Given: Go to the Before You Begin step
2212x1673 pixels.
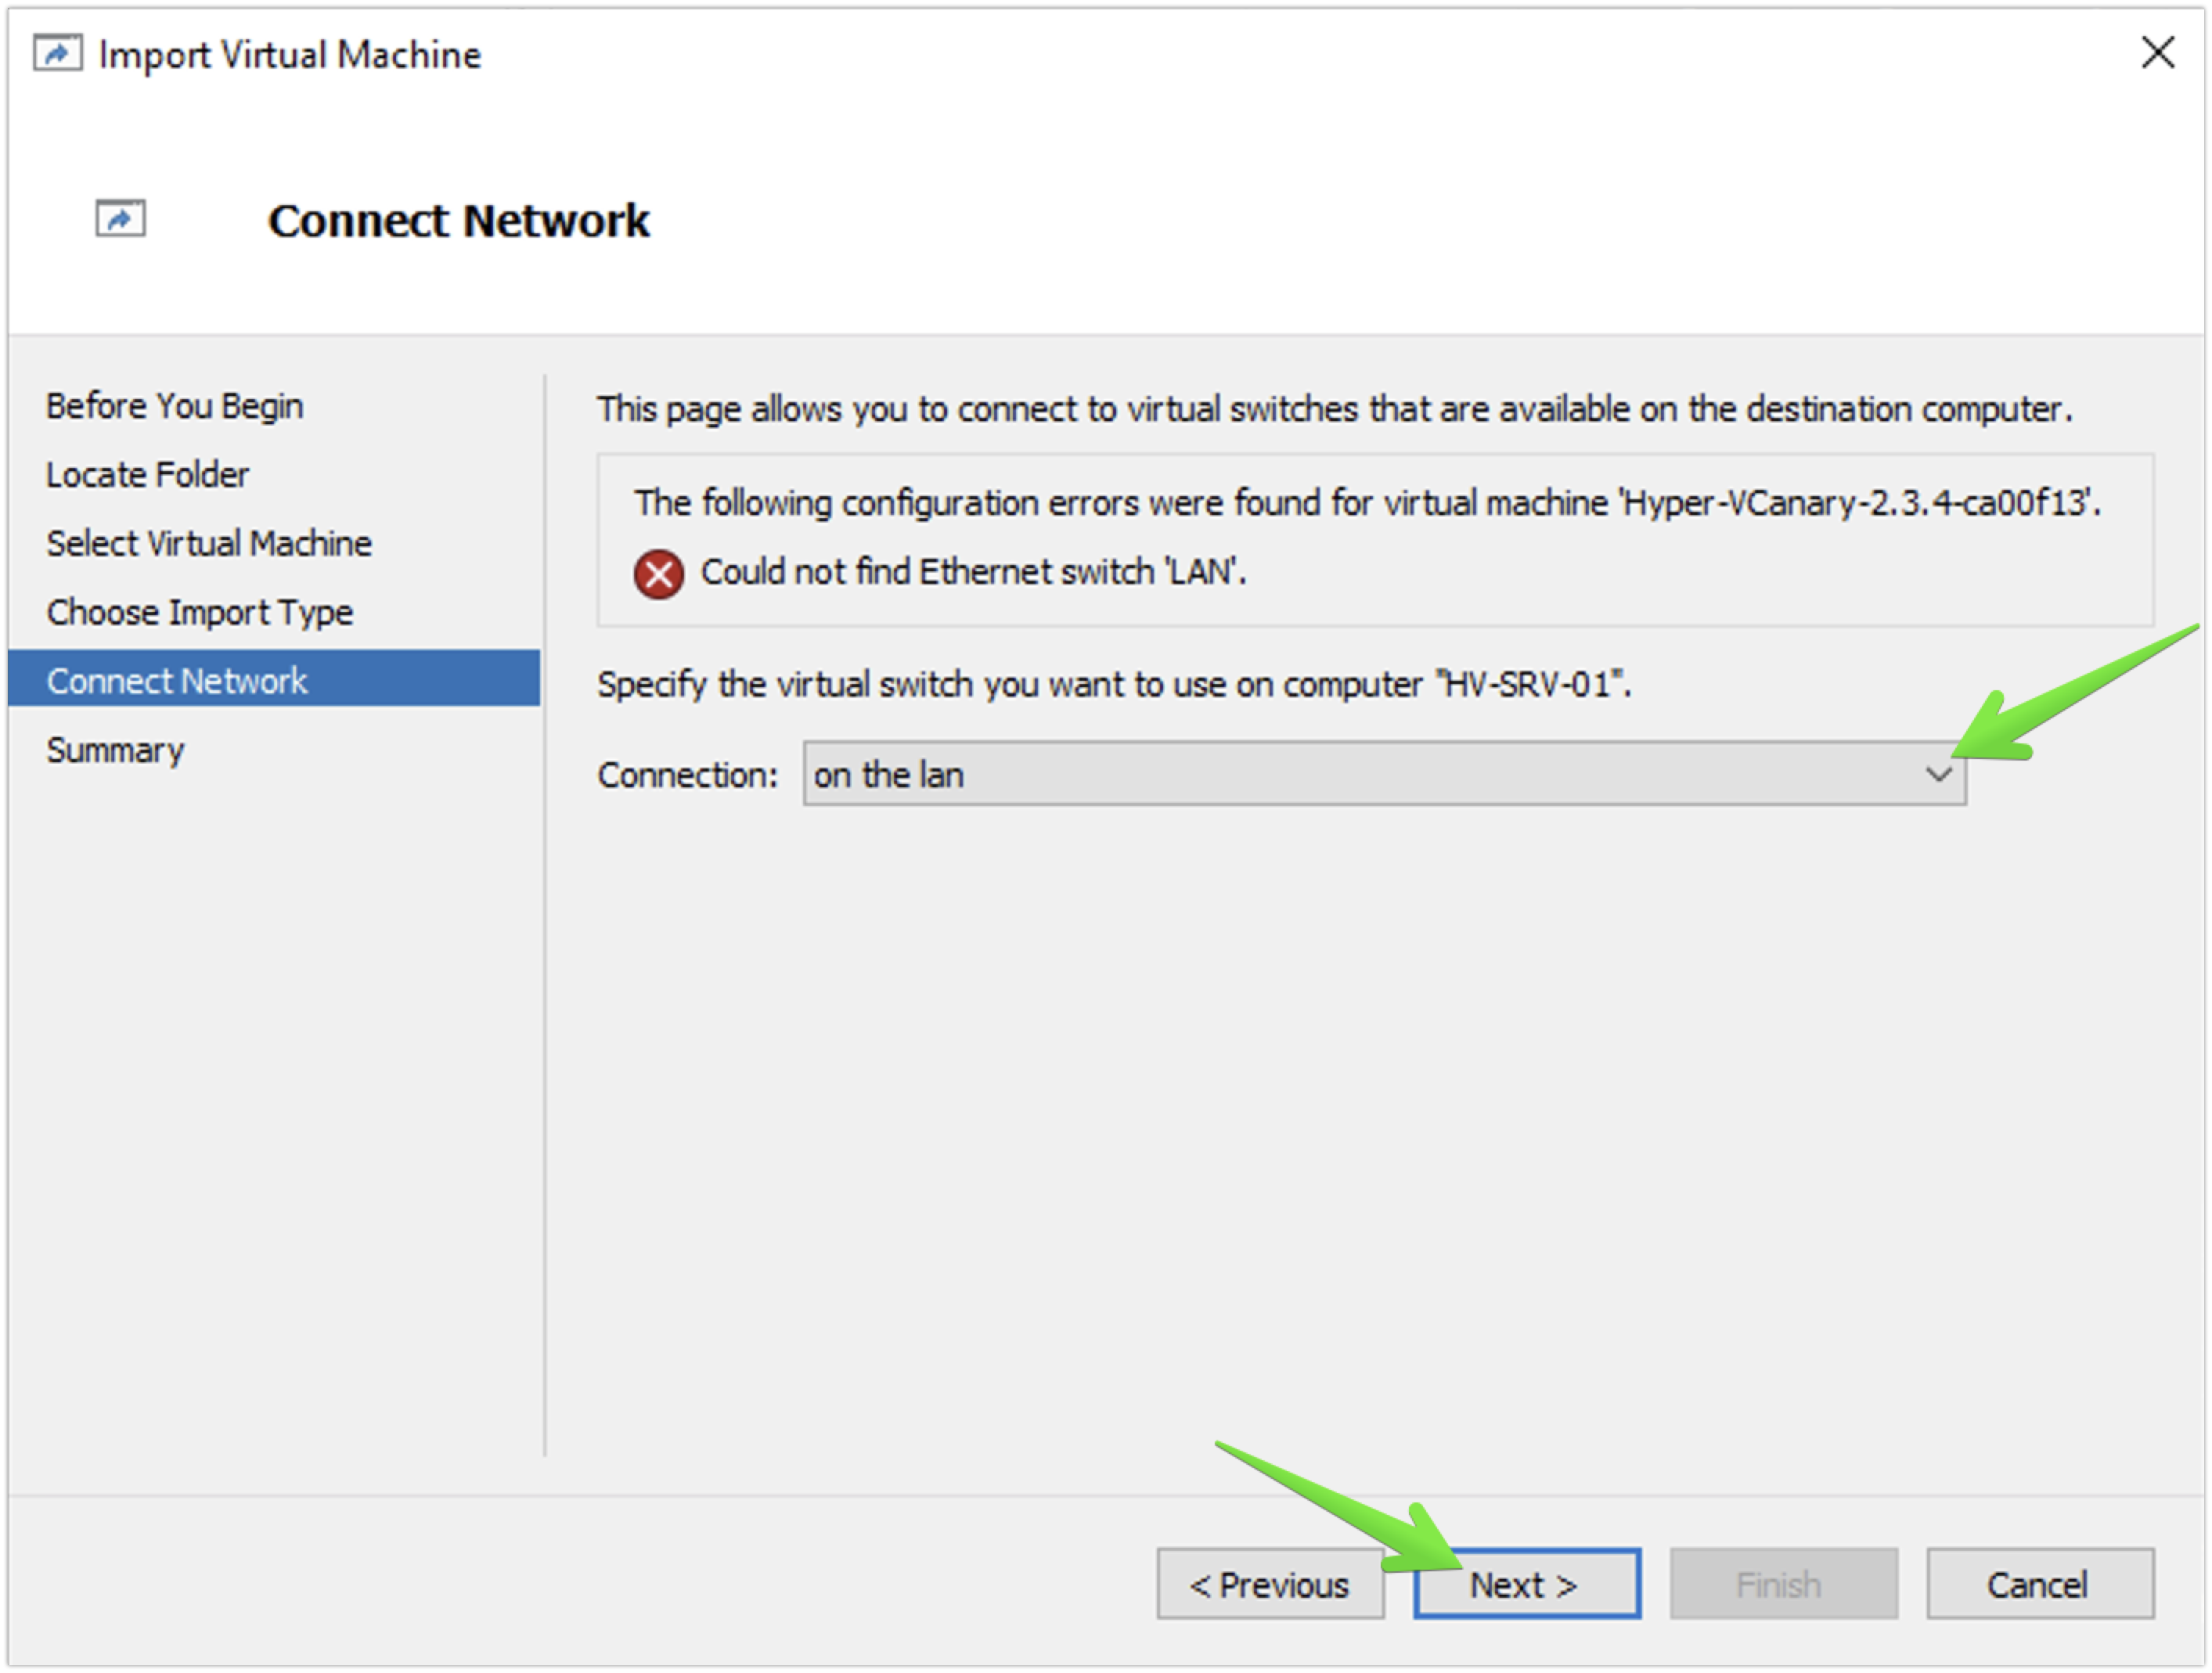Looking at the screenshot, I should (174, 406).
